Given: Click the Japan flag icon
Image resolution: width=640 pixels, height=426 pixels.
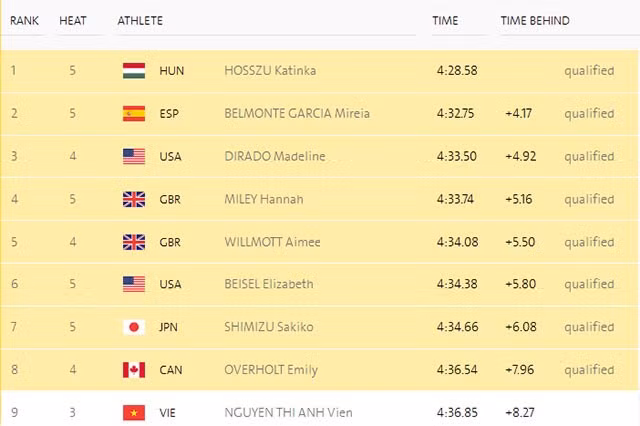Looking at the screenshot, I should pyautogui.click(x=134, y=327).
